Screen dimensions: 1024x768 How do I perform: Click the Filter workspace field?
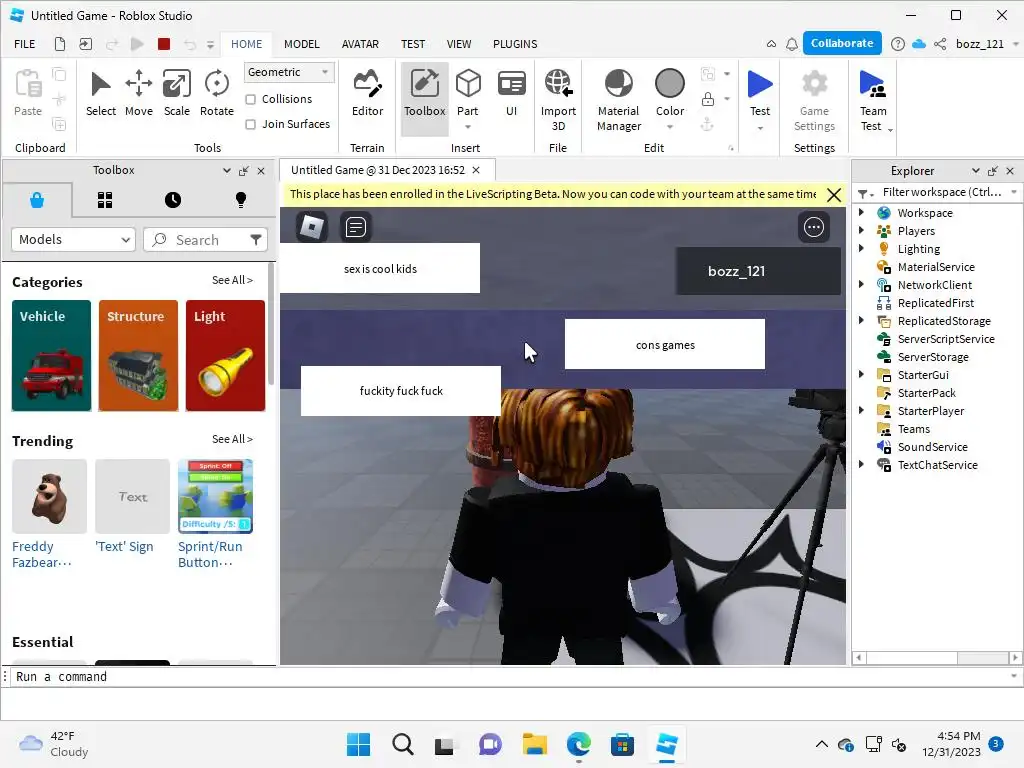(941, 192)
